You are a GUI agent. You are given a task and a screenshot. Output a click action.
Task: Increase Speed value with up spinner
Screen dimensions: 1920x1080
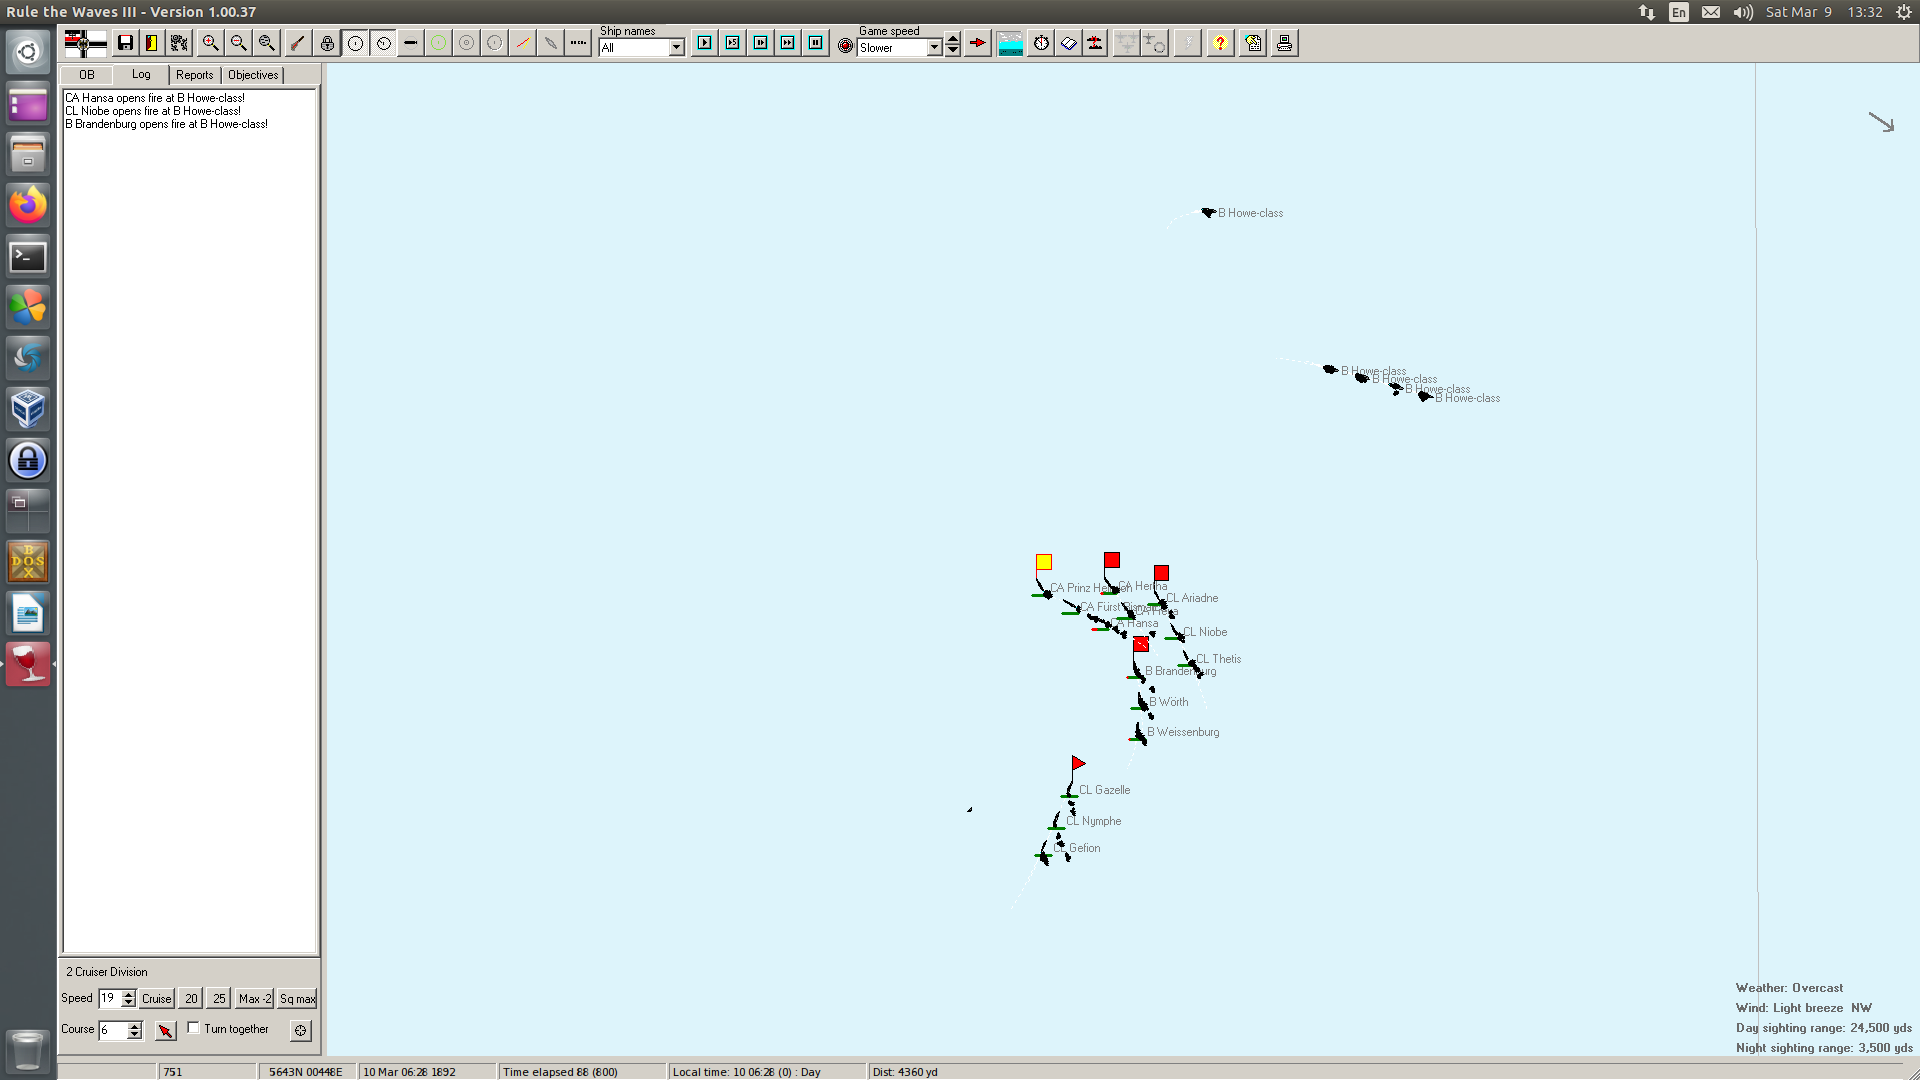click(128, 994)
